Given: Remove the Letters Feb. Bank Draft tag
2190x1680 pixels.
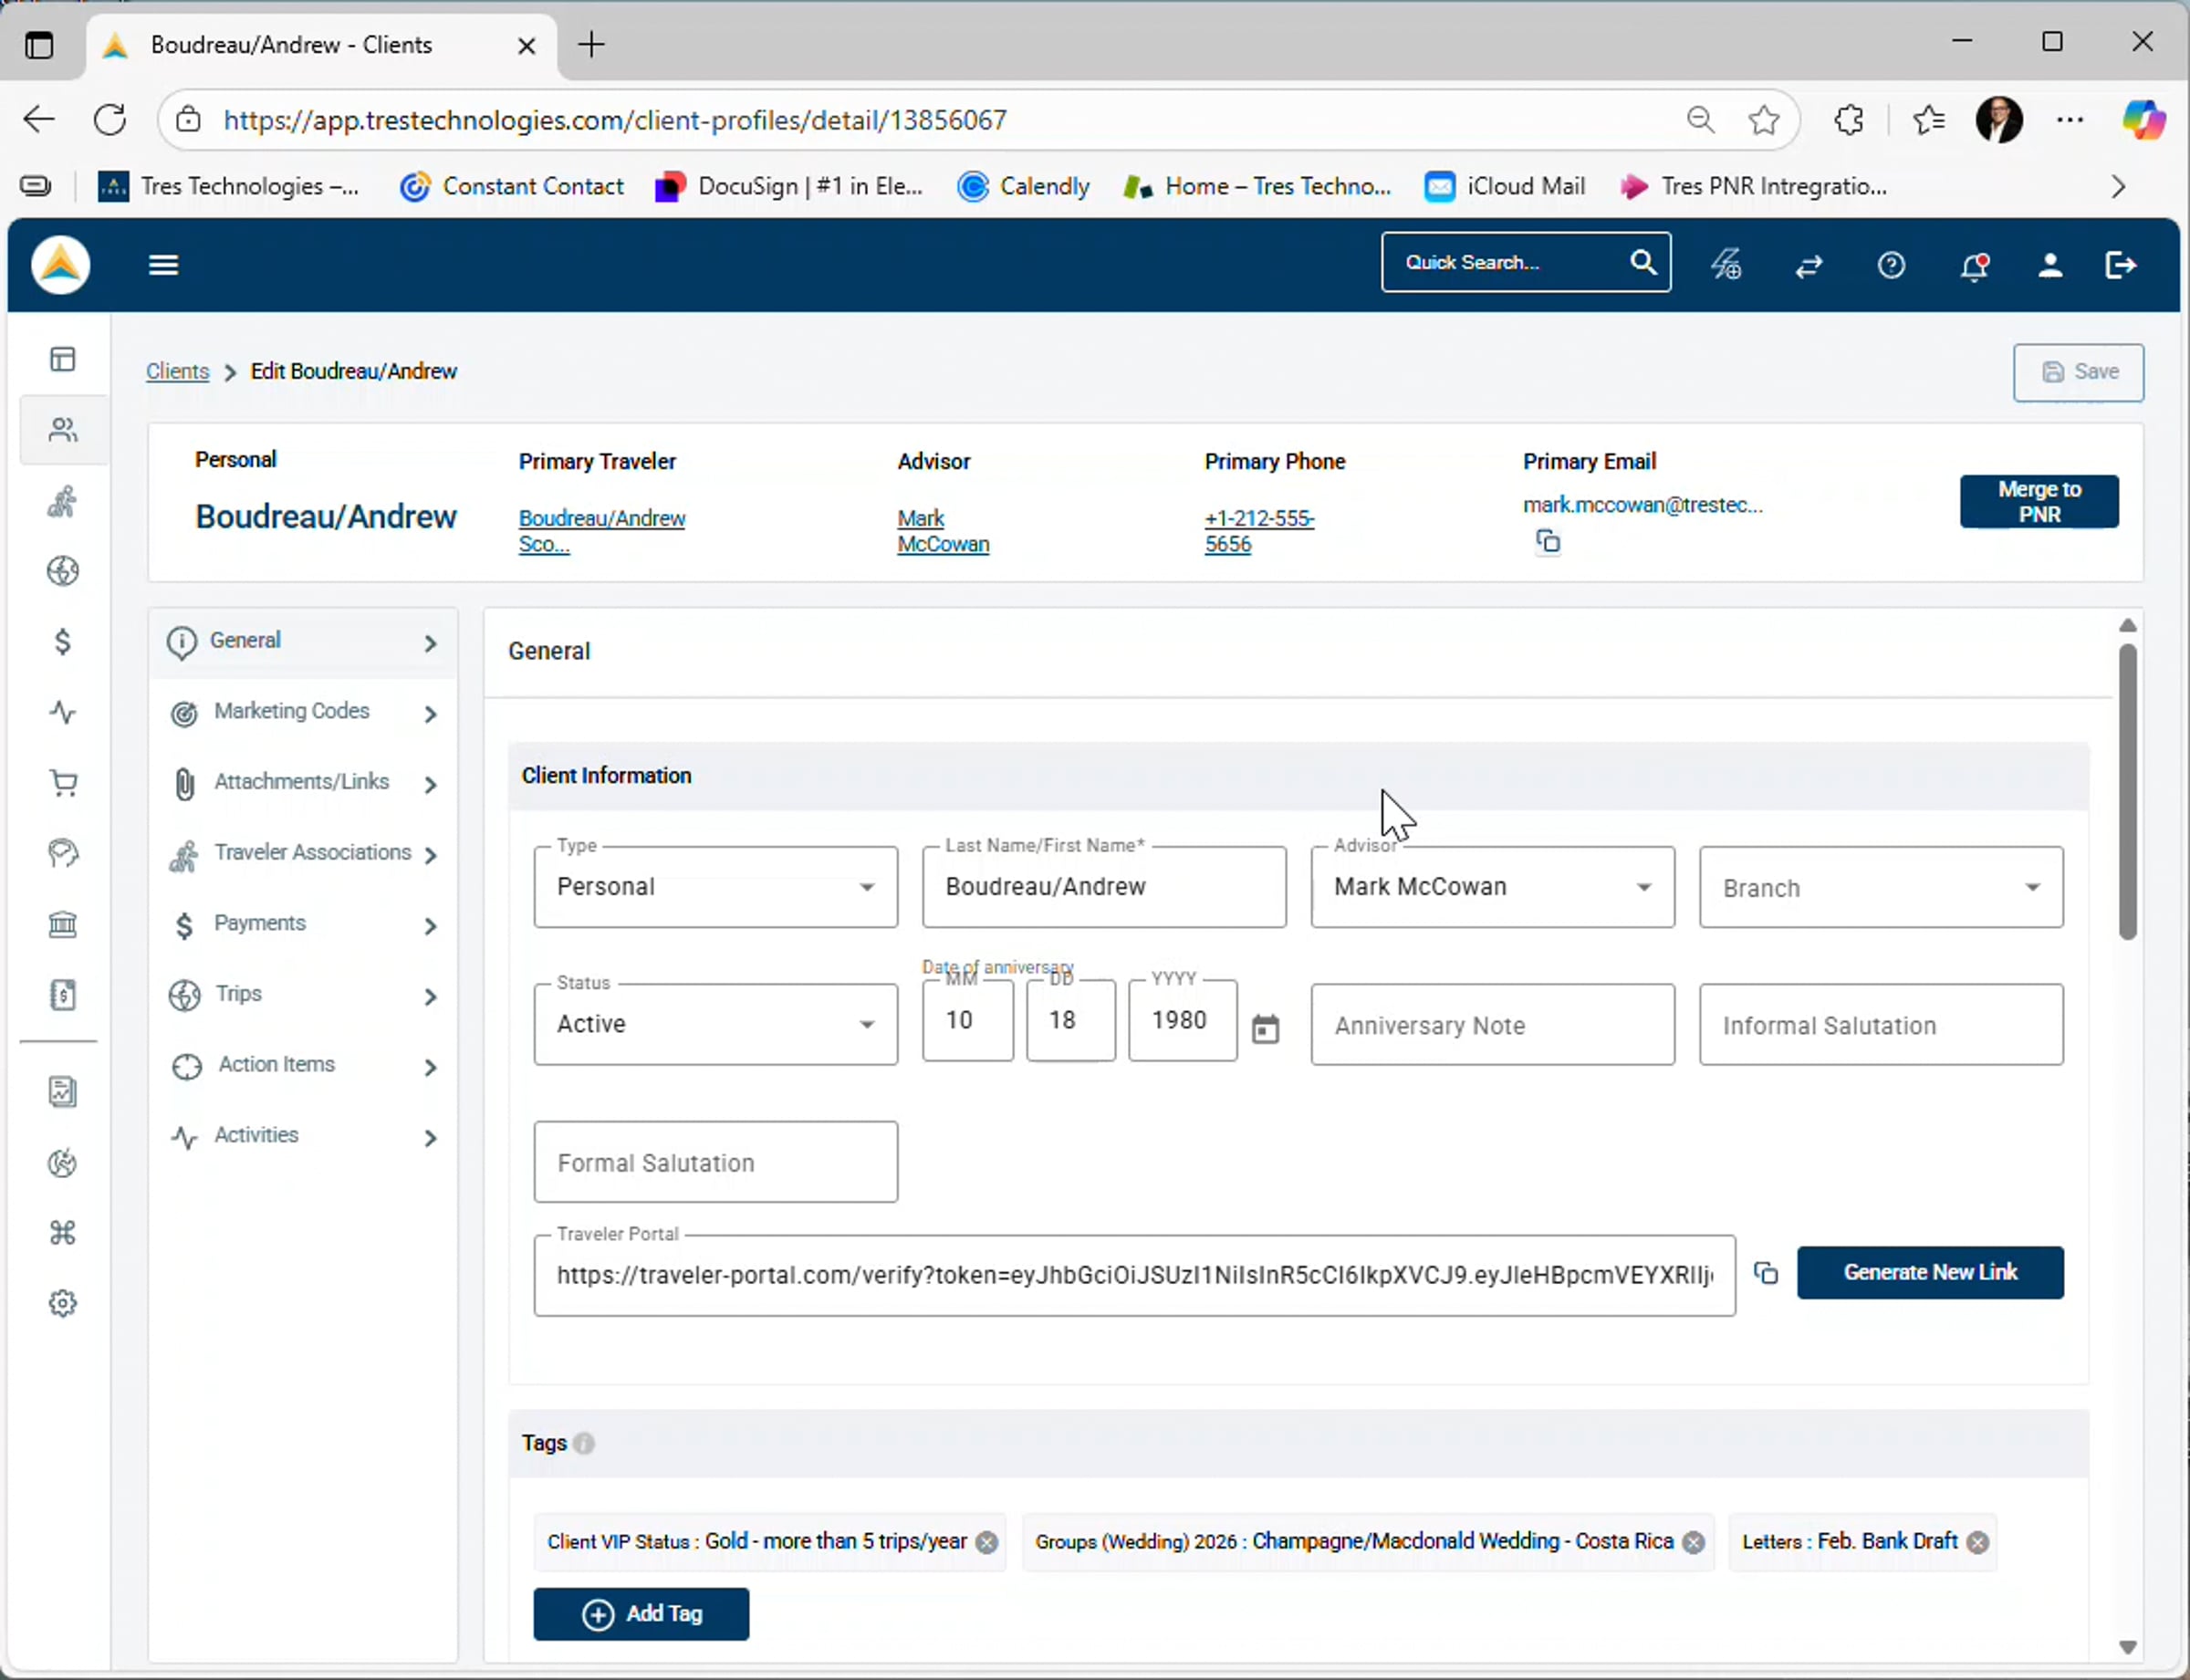Looking at the screenshot, I should 1977,1542.
